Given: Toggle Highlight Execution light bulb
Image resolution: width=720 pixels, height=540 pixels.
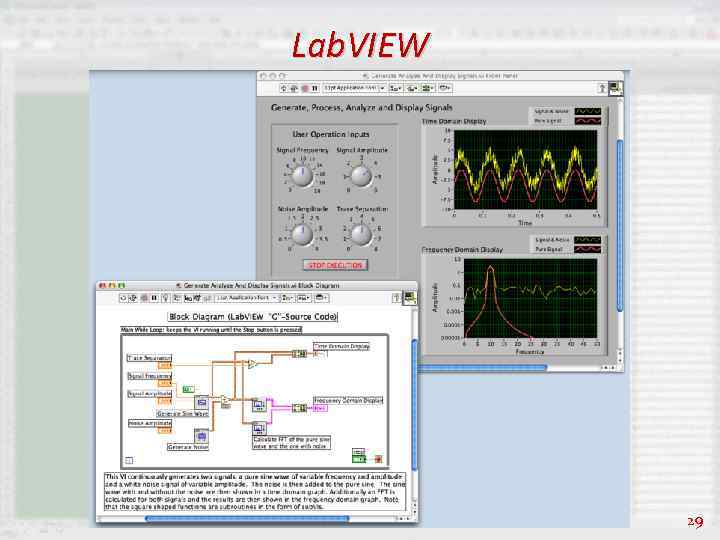Looking at the screenshot, I should coord(166,298).
